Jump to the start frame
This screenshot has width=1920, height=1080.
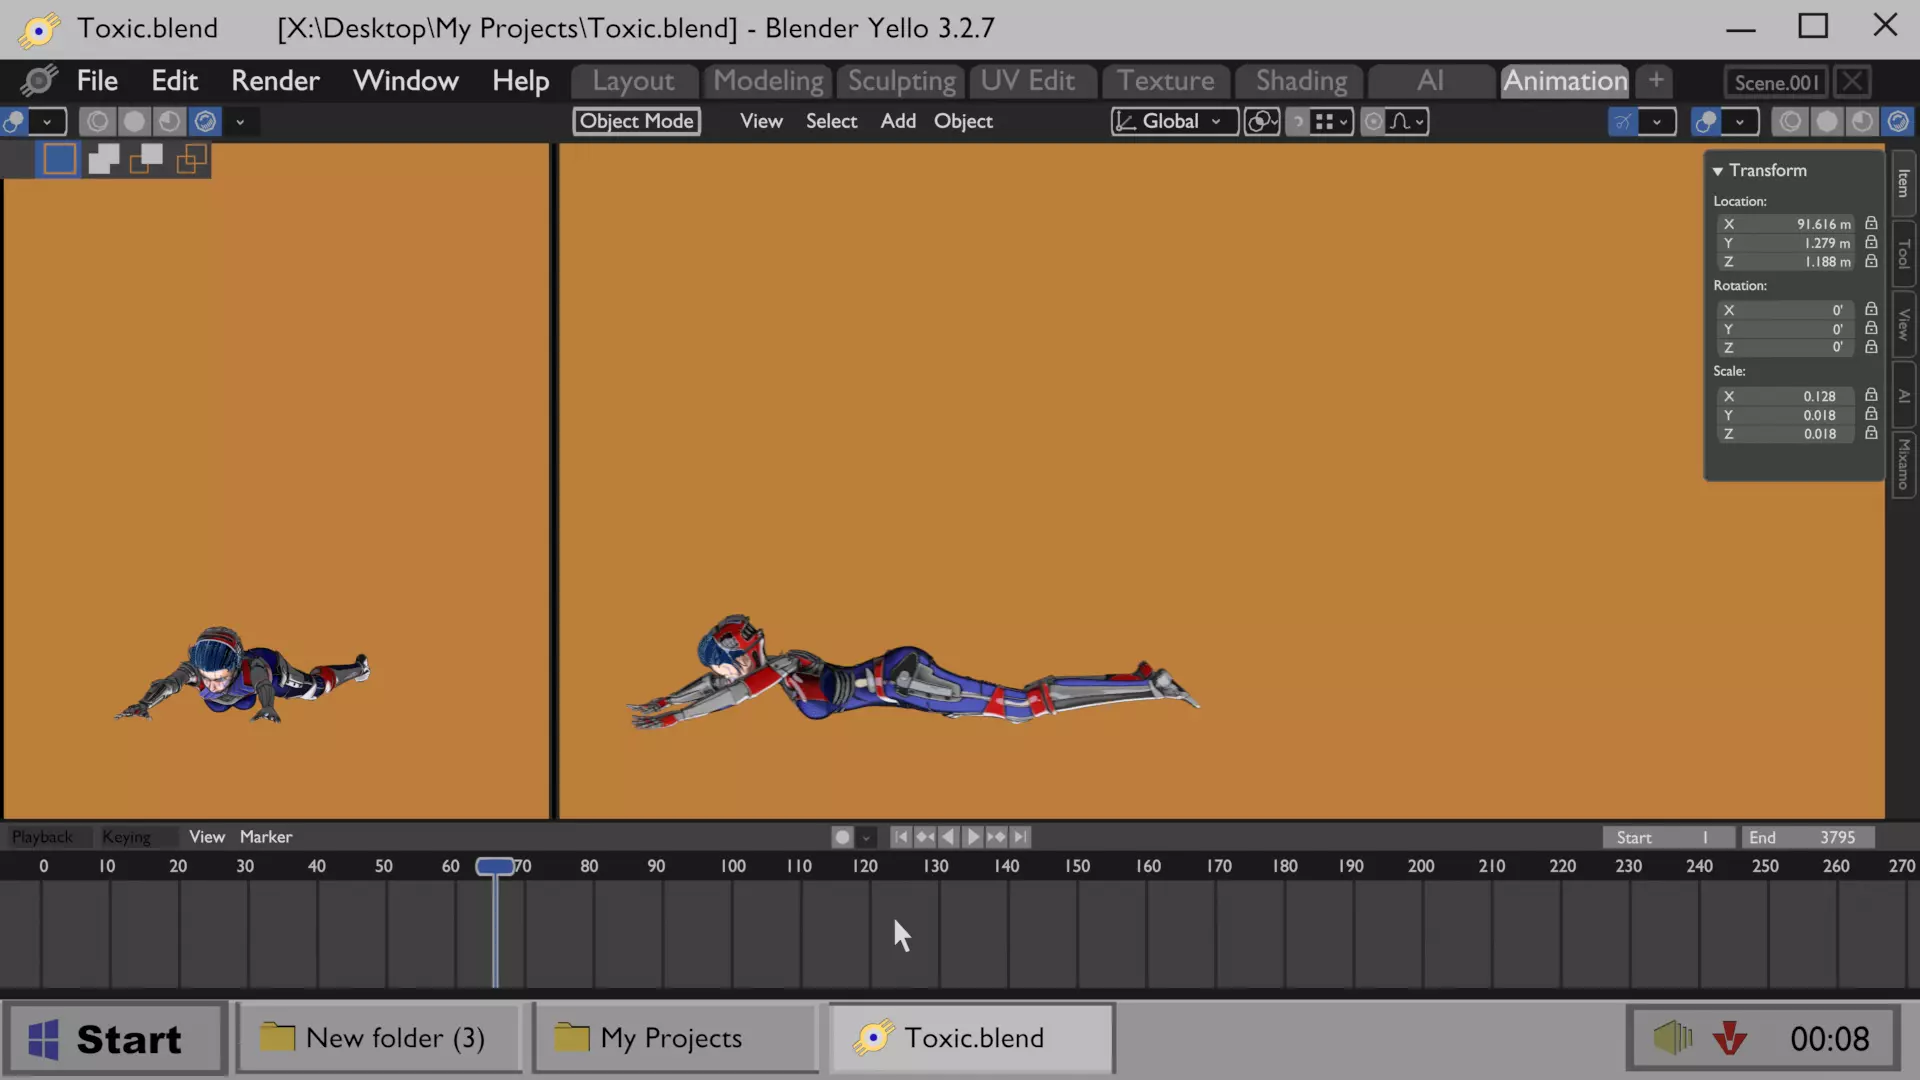tap(900, 837)
